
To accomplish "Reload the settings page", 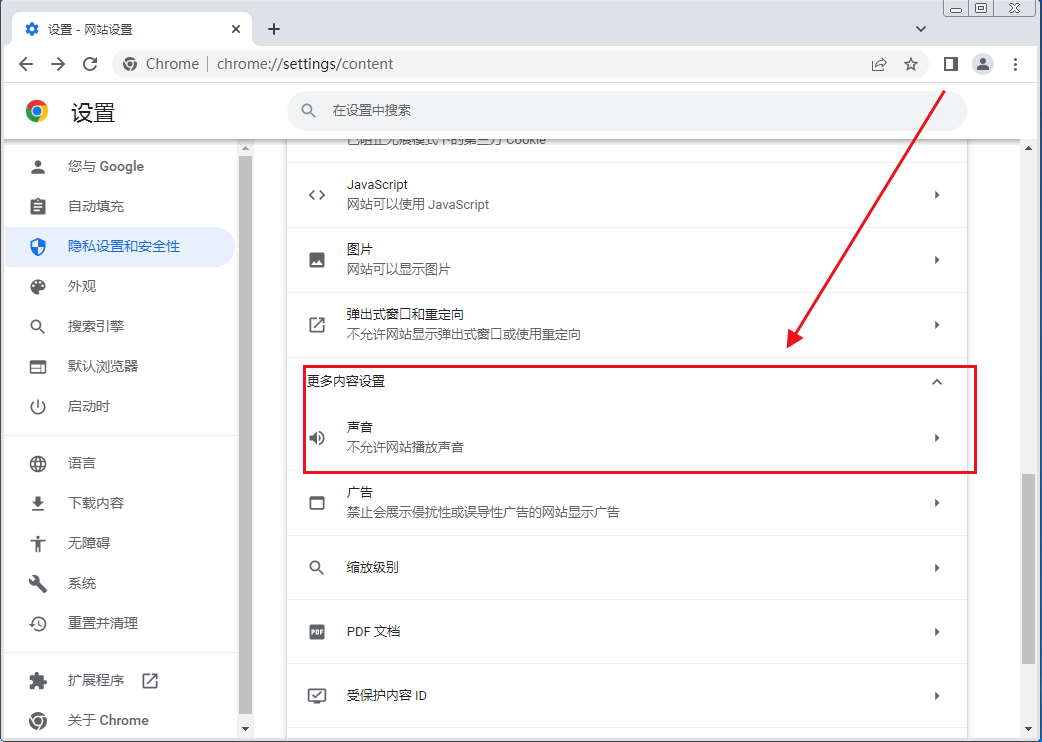I will pyautogui.click(x=90, y=64).
